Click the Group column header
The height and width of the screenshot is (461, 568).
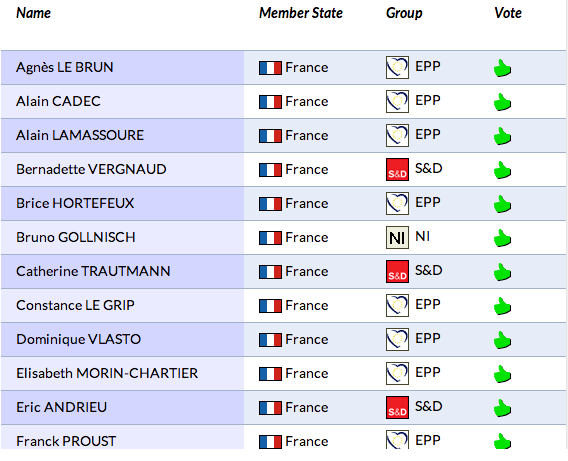pyautogui.click(x=404, y=13)
